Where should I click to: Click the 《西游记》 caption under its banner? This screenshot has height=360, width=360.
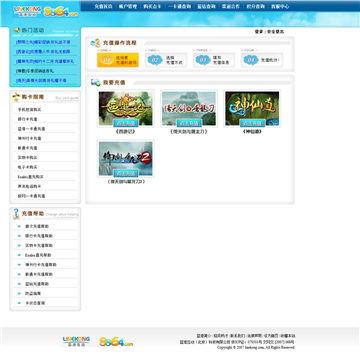coord(126,132)
